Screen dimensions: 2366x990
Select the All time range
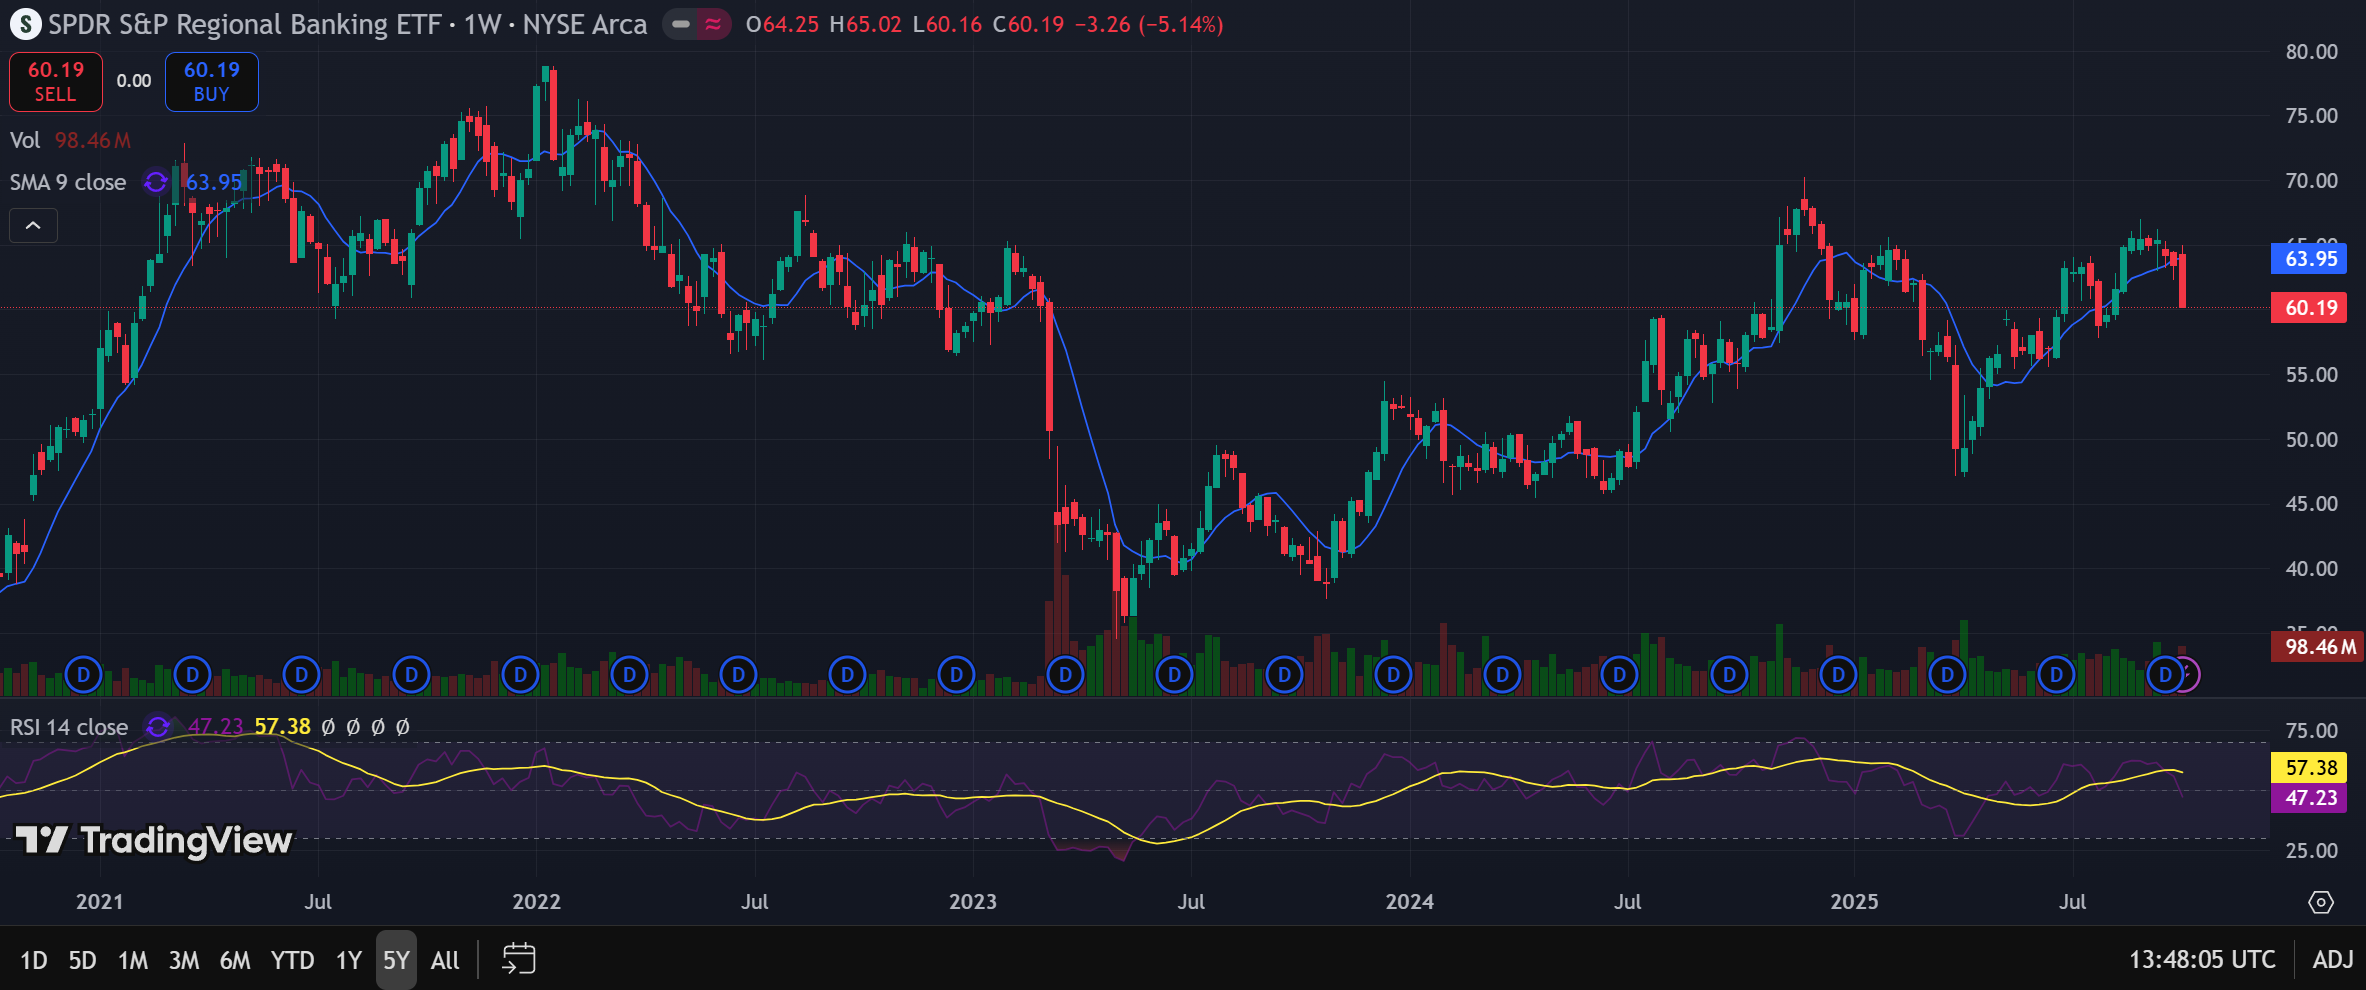tap(445, 960)
